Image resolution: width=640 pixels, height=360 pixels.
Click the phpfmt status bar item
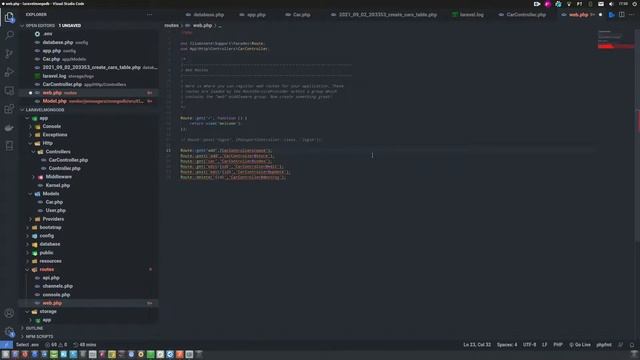[x=604, y=345]
